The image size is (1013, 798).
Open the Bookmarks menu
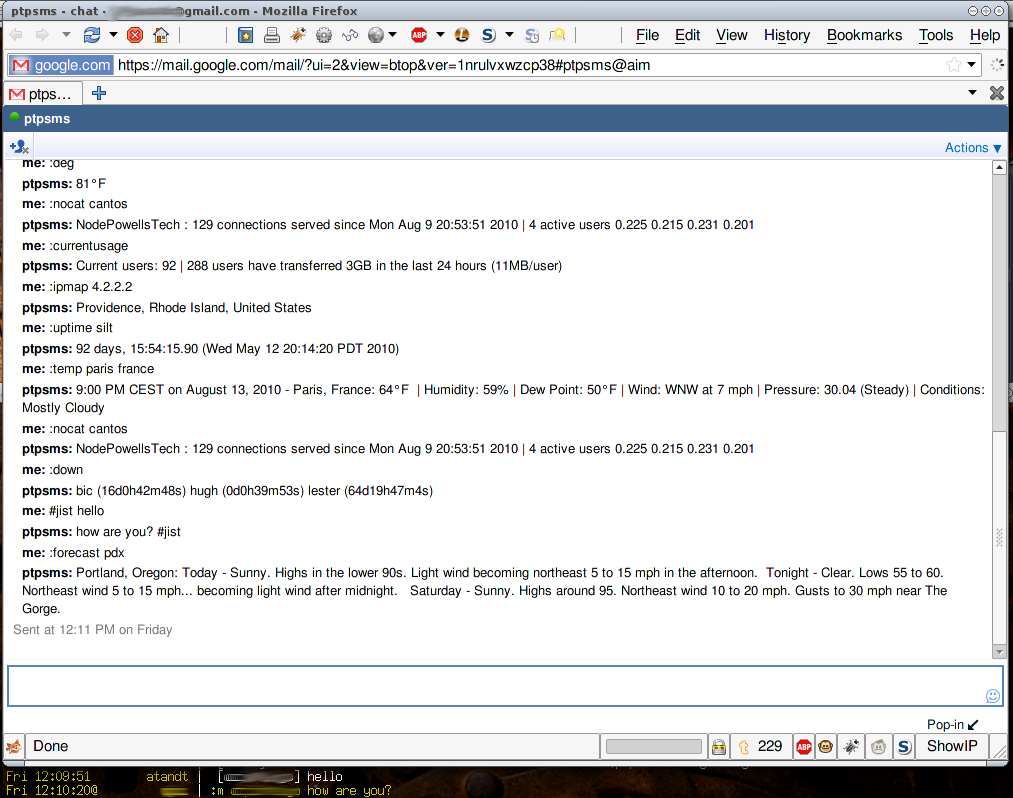[864, 35]
